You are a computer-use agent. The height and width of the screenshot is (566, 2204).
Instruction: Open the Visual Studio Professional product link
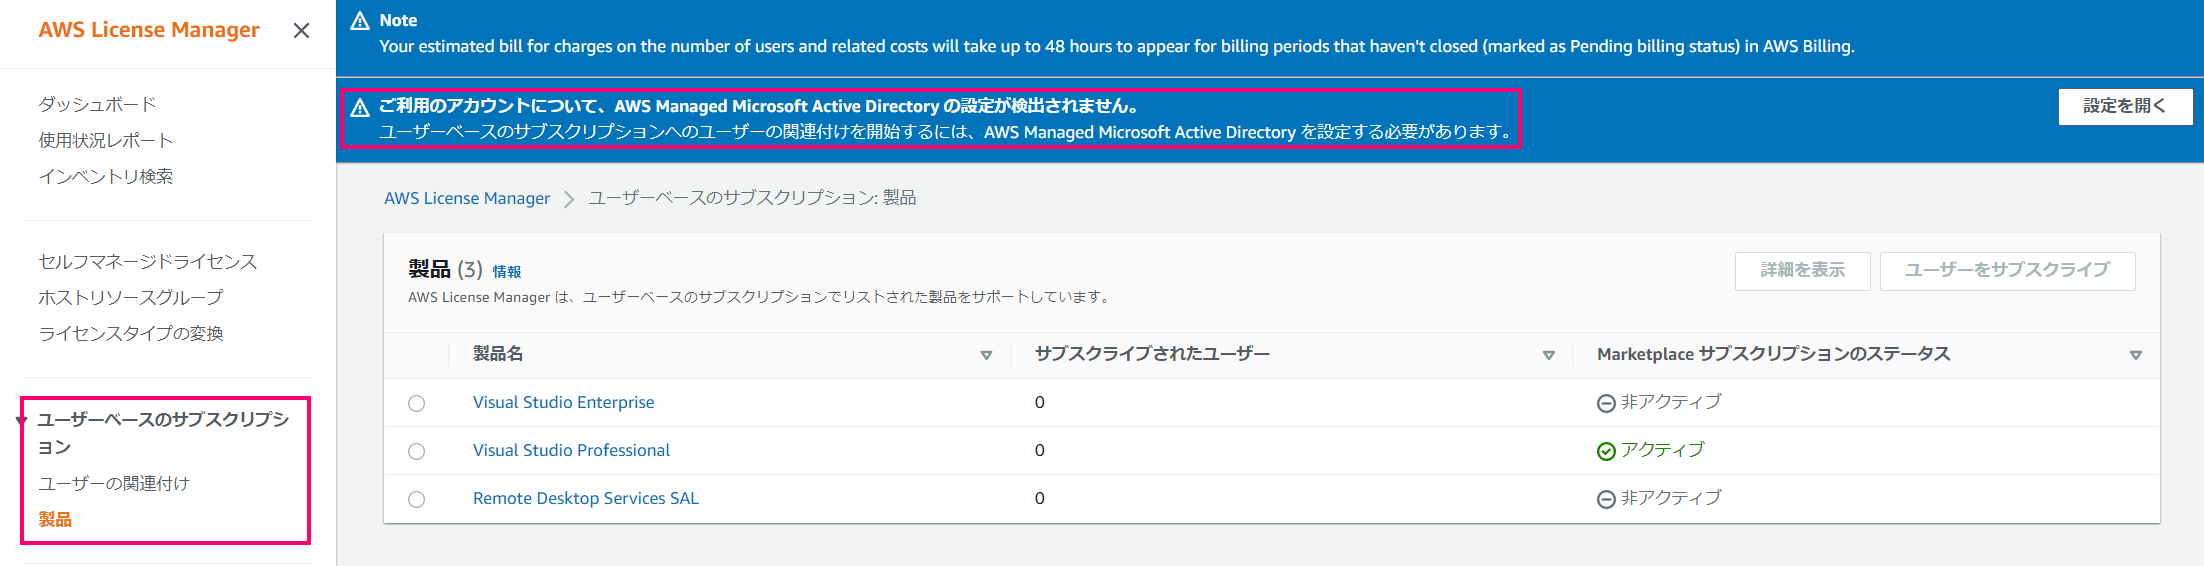[572, 450]
